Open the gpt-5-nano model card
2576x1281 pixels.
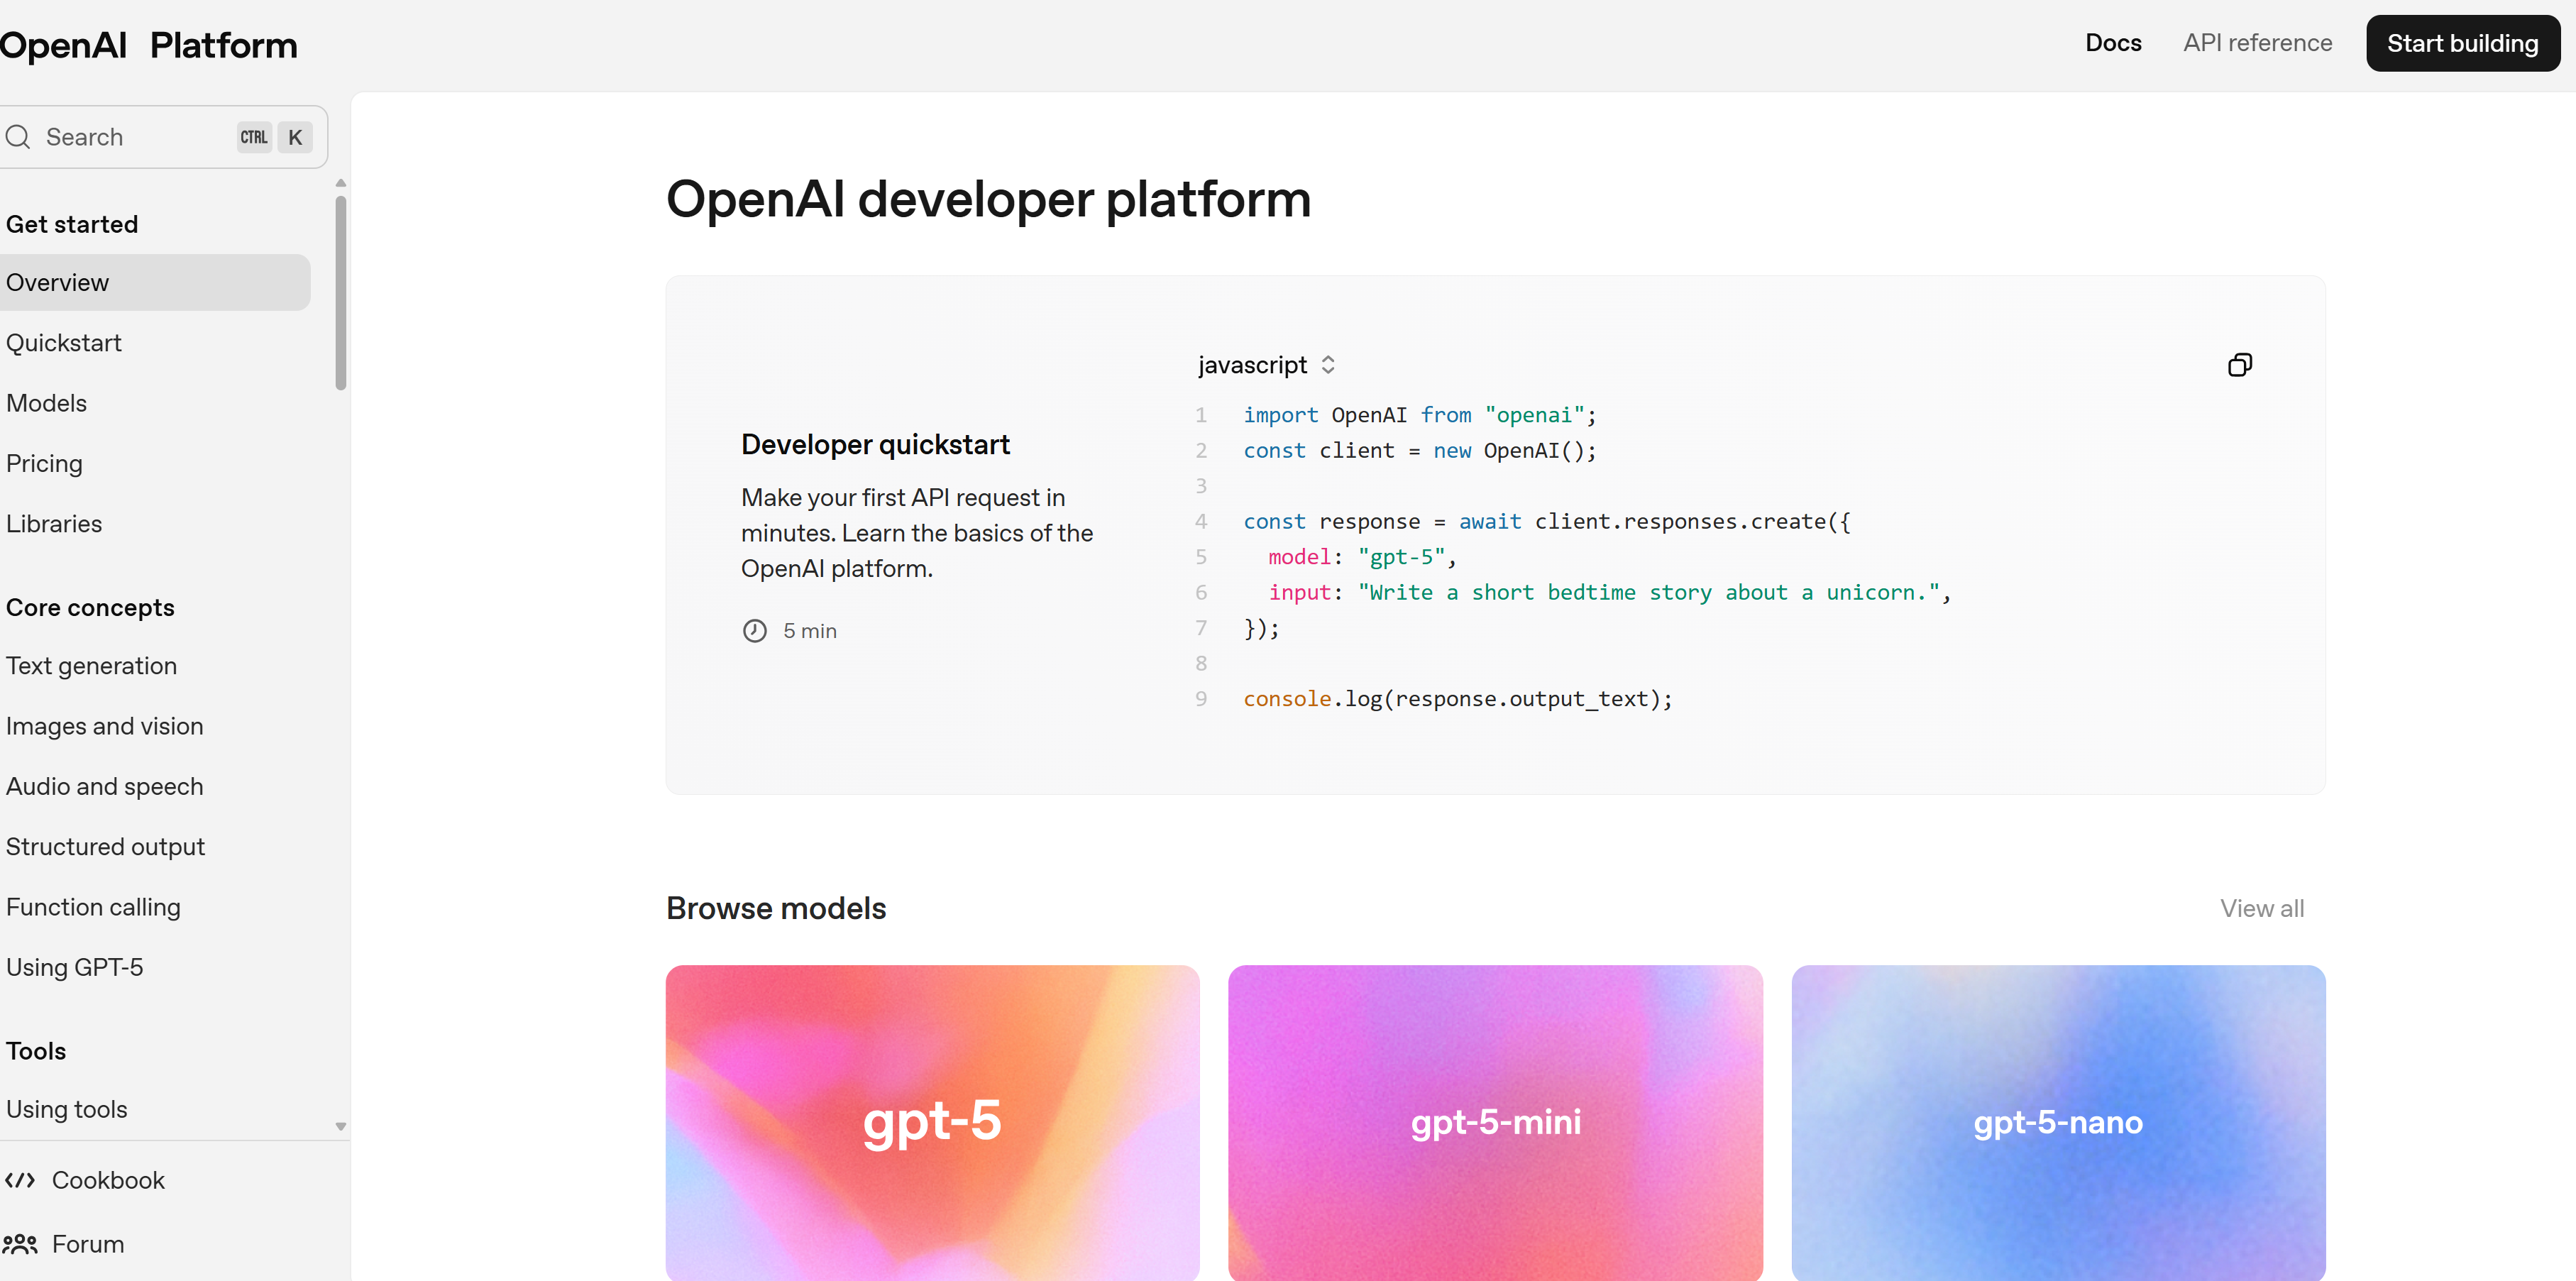pos(2058,1122)
